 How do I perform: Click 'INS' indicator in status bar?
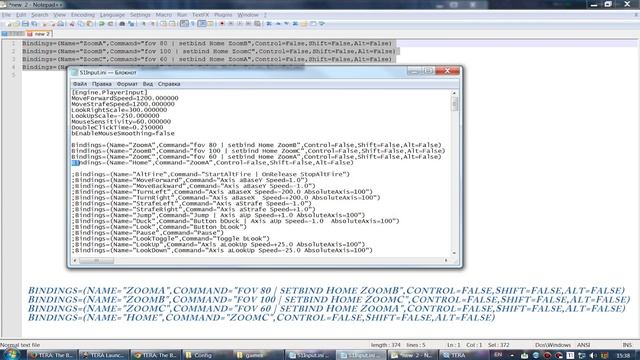[x=627, y=345]
